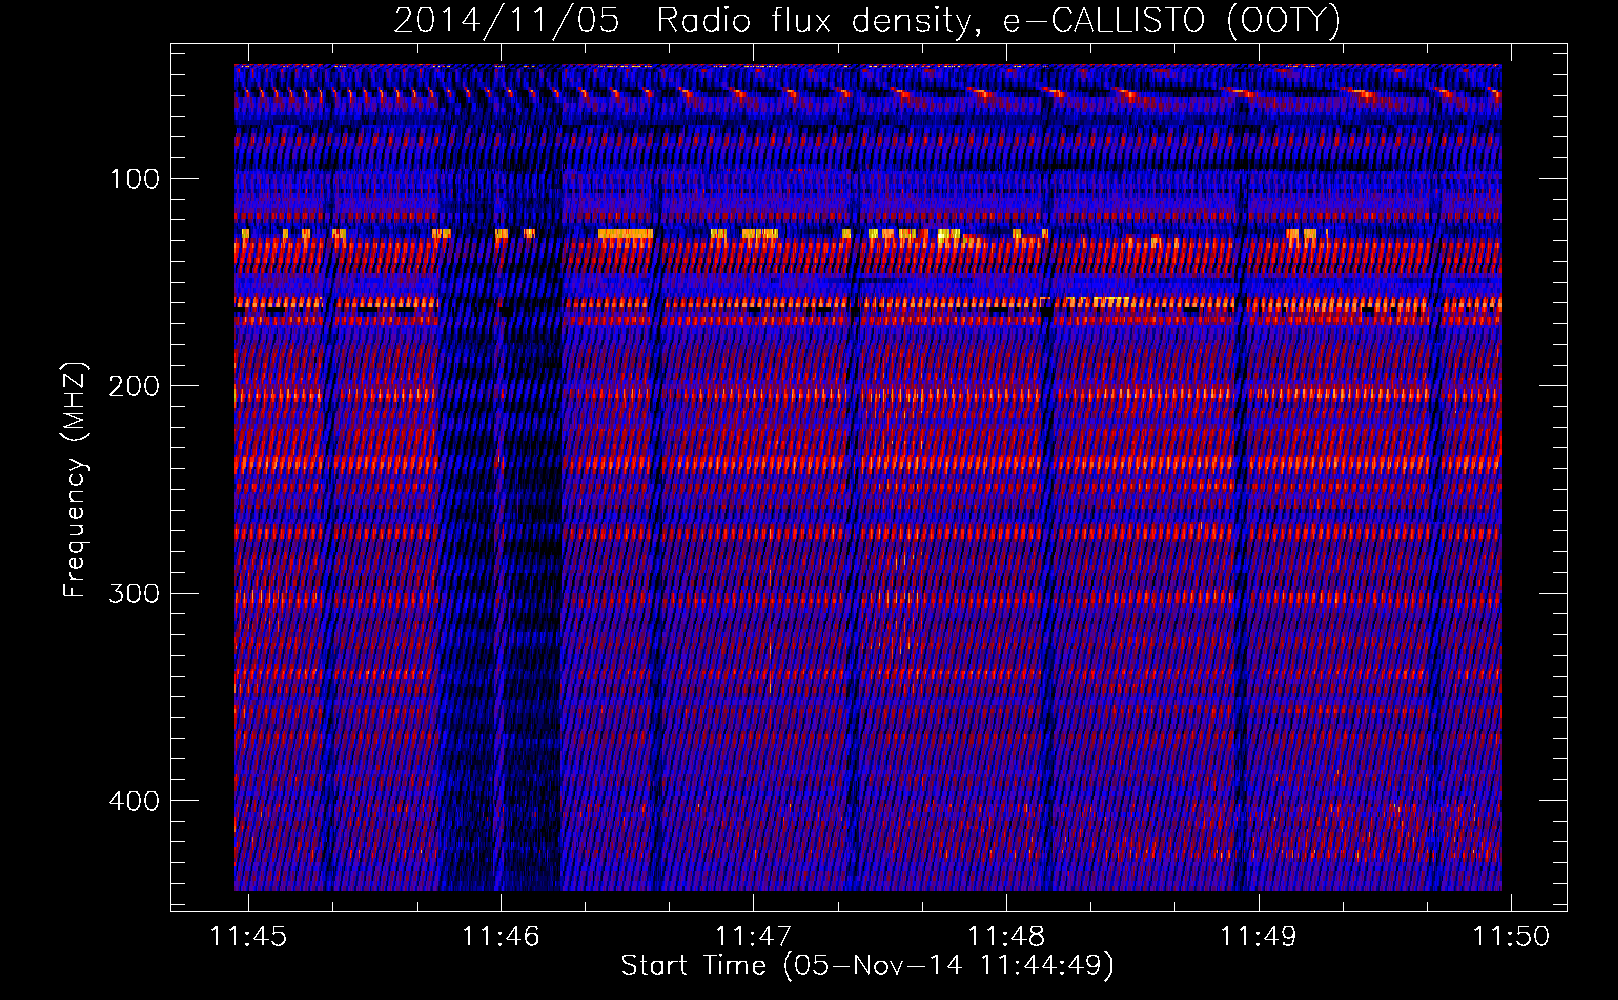Click the 'Start Time (05-Nov-14 11:44:49)' label

tap(867, 966)
